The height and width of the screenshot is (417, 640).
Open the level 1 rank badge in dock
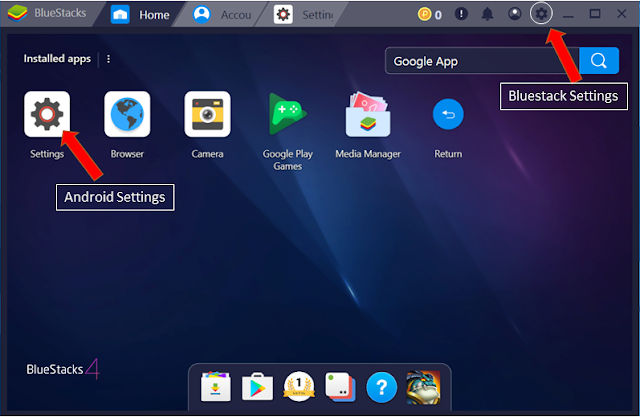(299, 386)
